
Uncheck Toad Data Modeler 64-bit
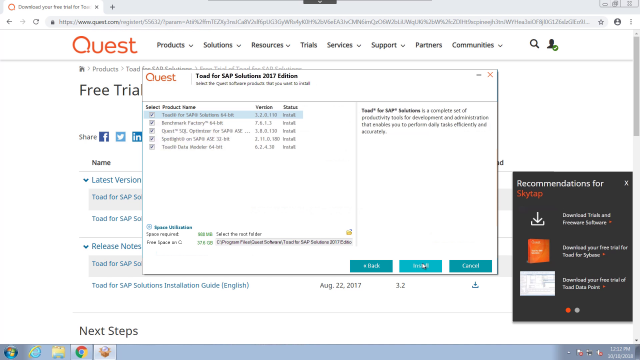point(152,147)
